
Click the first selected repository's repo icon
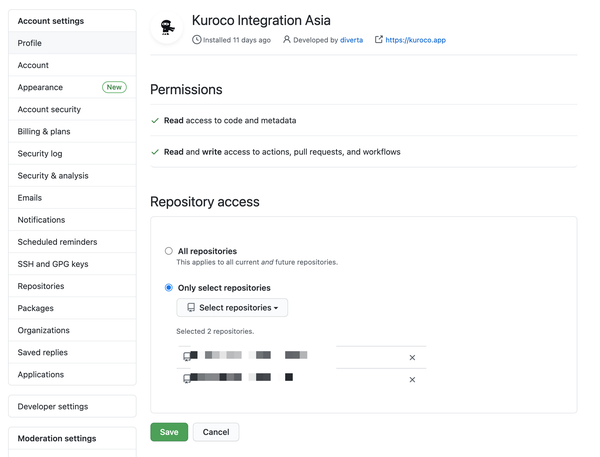pos(187,357)
